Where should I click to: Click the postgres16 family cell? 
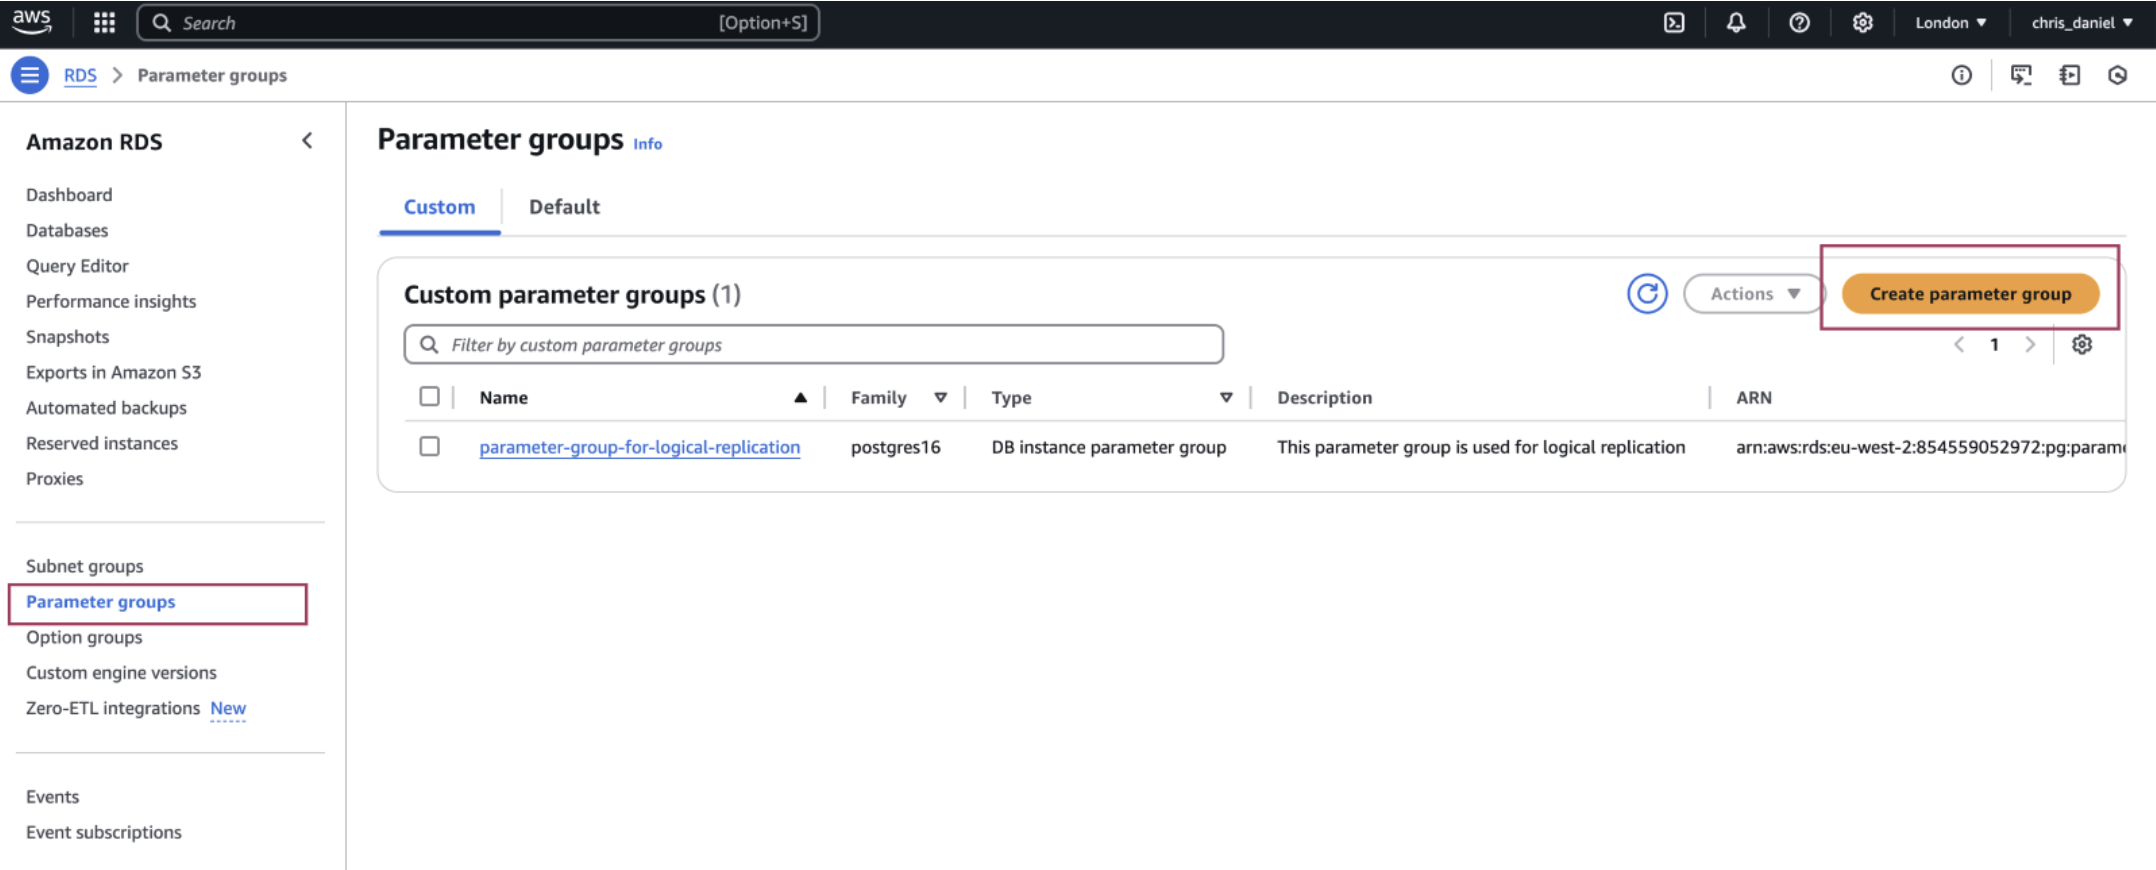tap(895, 447)
